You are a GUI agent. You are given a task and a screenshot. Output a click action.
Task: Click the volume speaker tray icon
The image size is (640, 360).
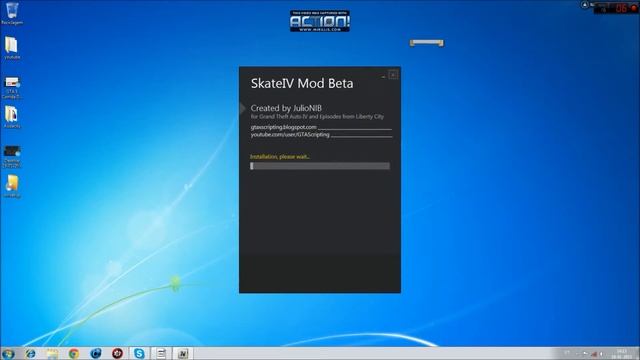[x=601, y=354]
